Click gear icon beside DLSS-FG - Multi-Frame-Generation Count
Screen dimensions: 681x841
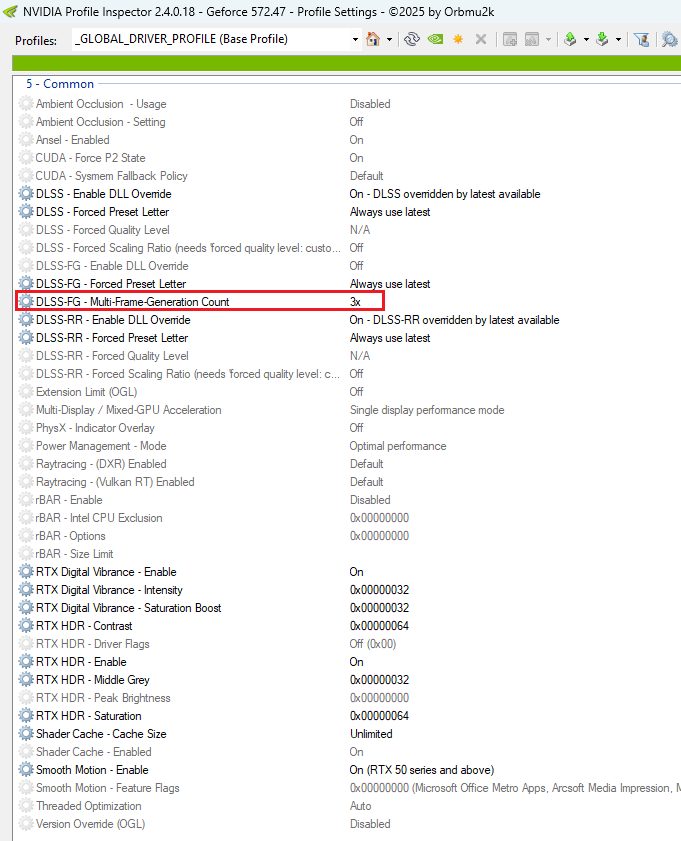26,302
